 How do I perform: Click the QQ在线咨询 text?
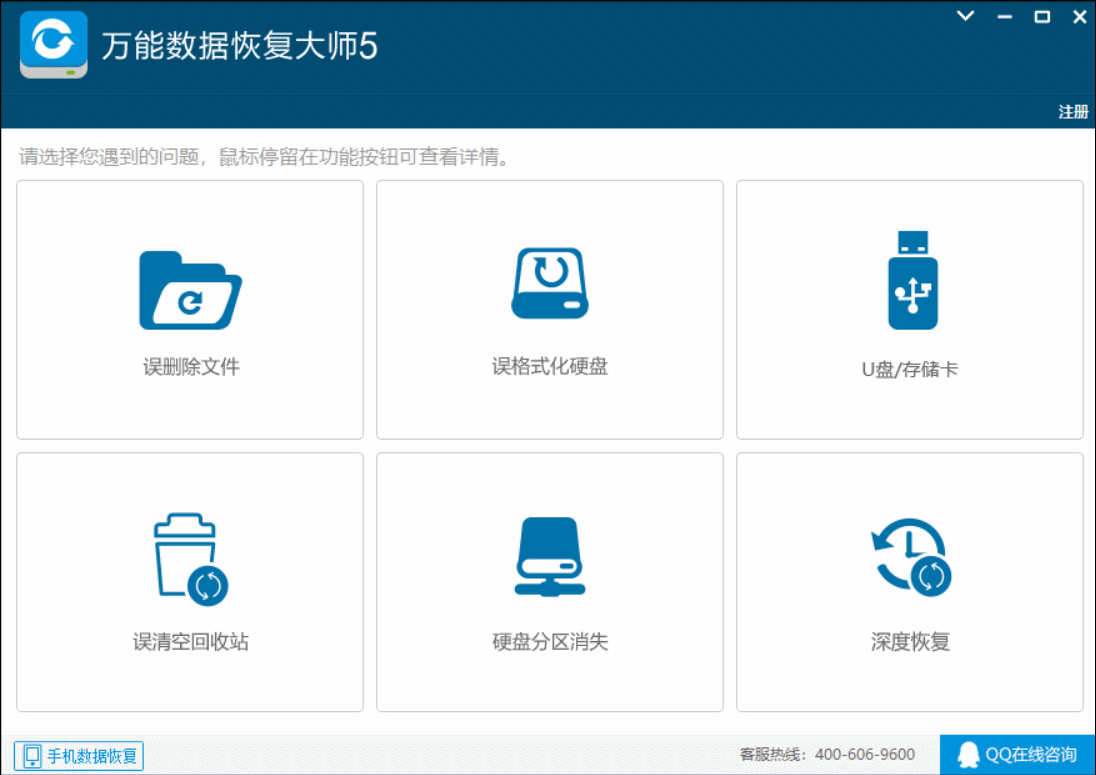click(x=1030, y=755)
